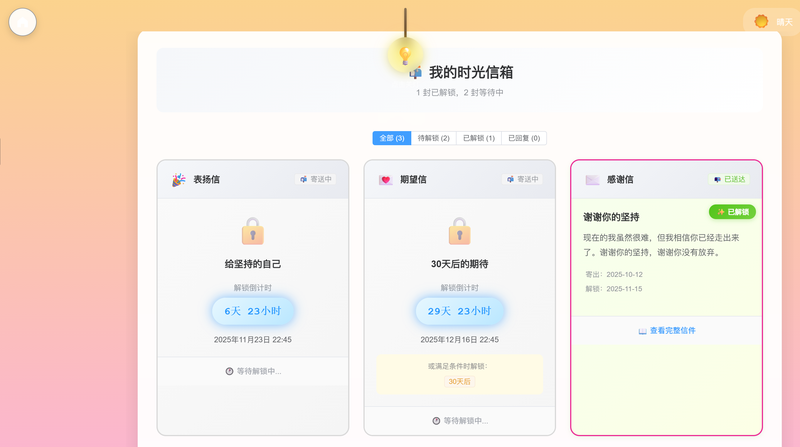
Task: Click the 6天 23小时 countdown pill
Action: pos(253,311)
